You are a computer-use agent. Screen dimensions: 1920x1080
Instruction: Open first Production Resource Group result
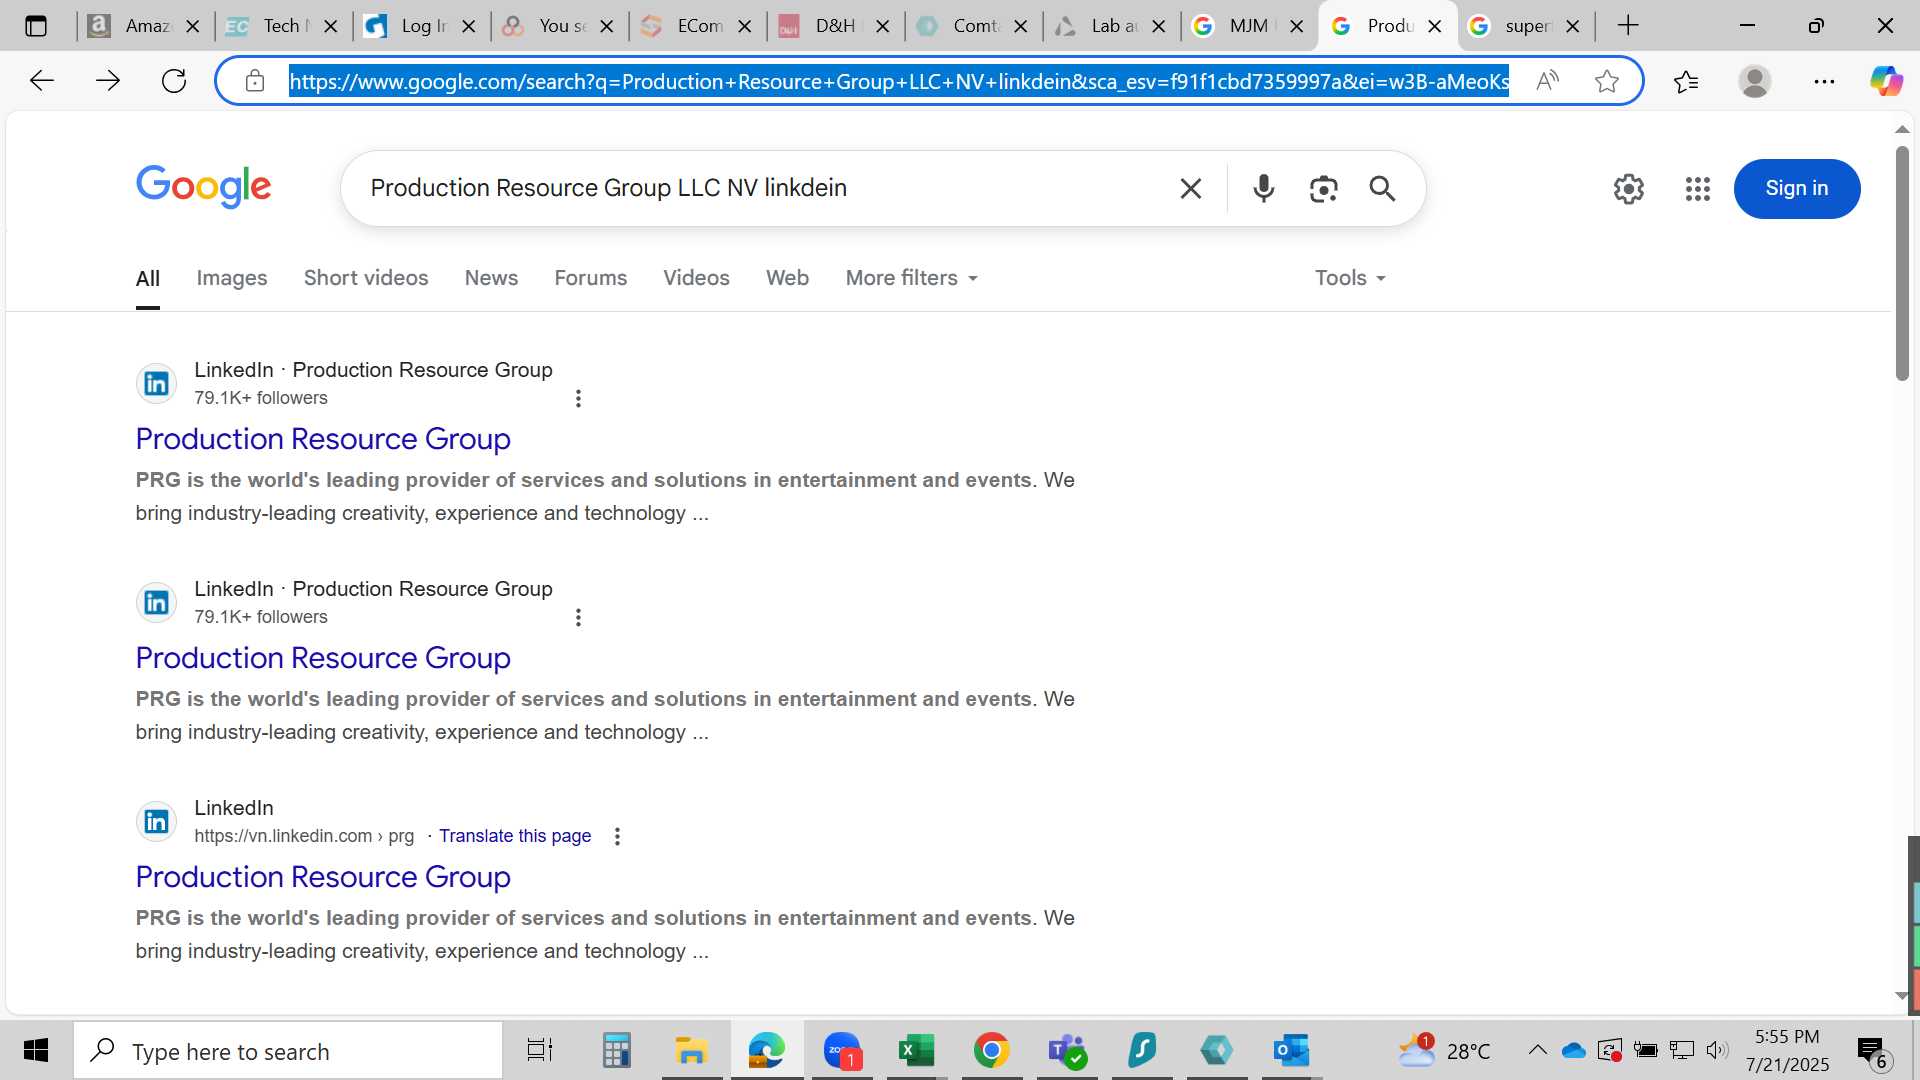(323, 439)
